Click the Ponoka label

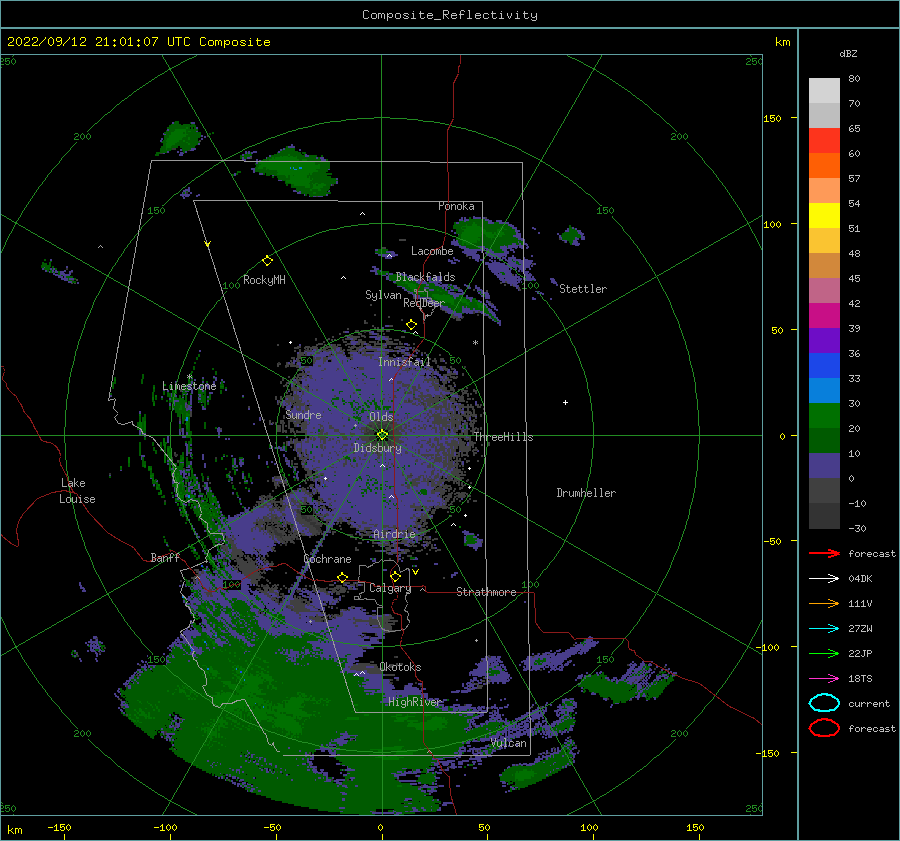coord(456,206)
